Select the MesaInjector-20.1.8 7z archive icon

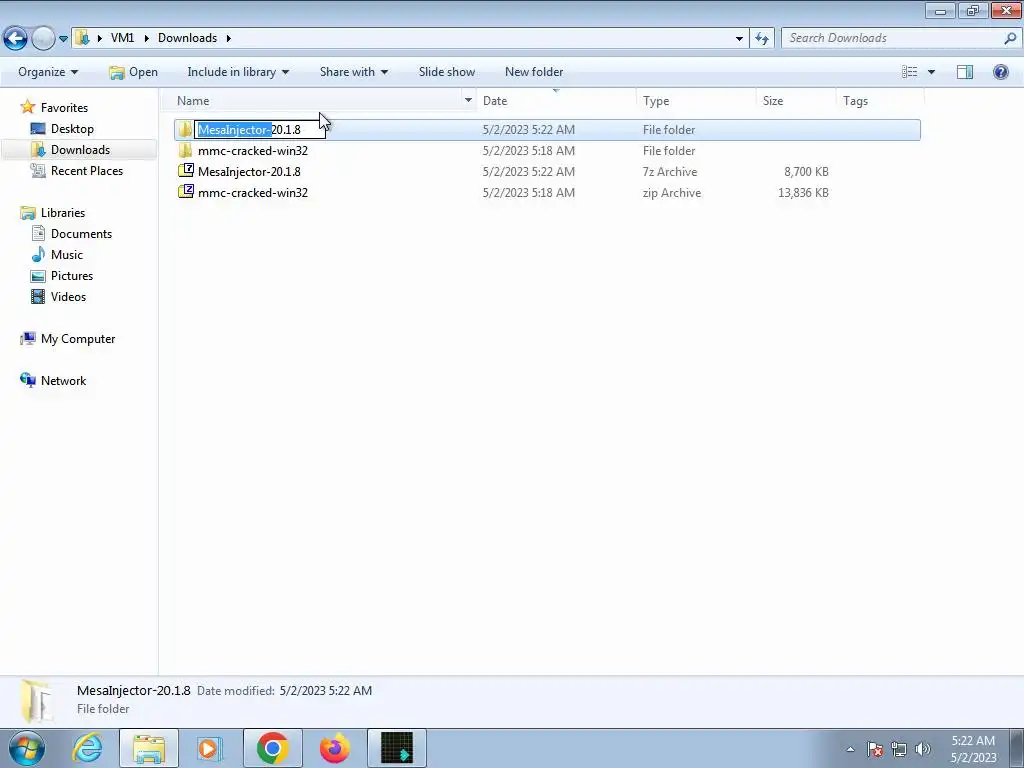pyautogui.click(x=185, y=171)
